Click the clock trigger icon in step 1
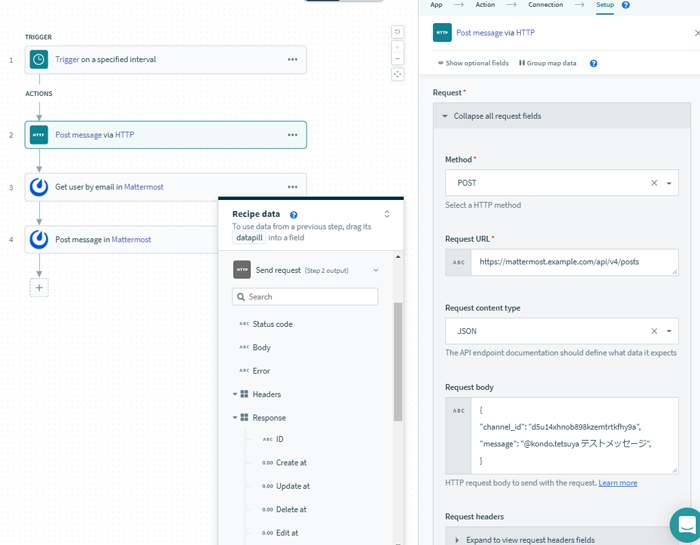This screenshot has height=545, width=700. pyautogui.click(x=39, y=59)
